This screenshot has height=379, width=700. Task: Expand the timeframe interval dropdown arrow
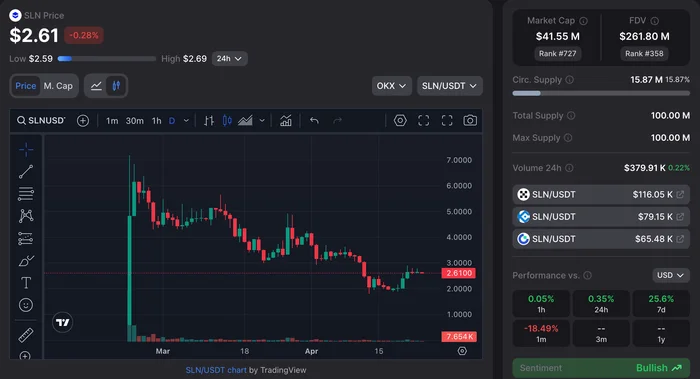pos(186,121)
